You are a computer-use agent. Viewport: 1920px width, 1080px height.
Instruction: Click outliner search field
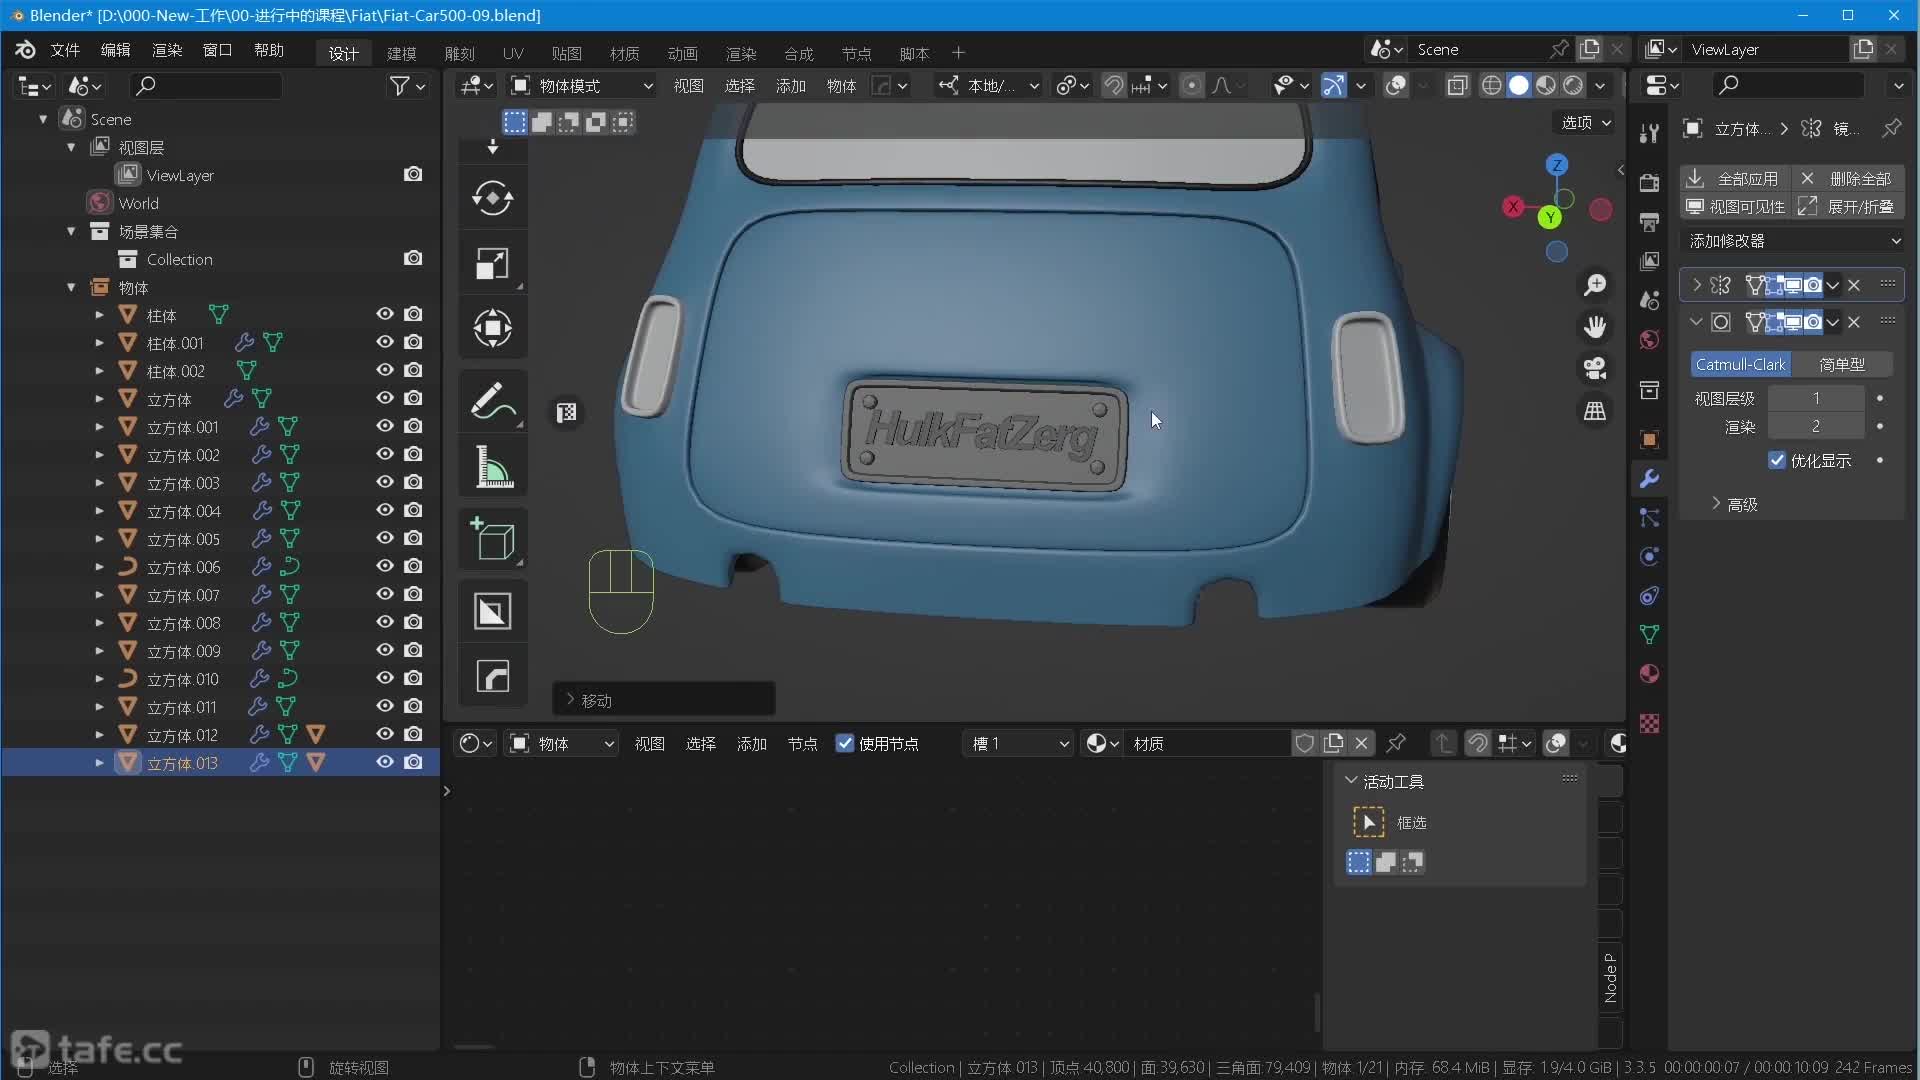tap(206, 86)
